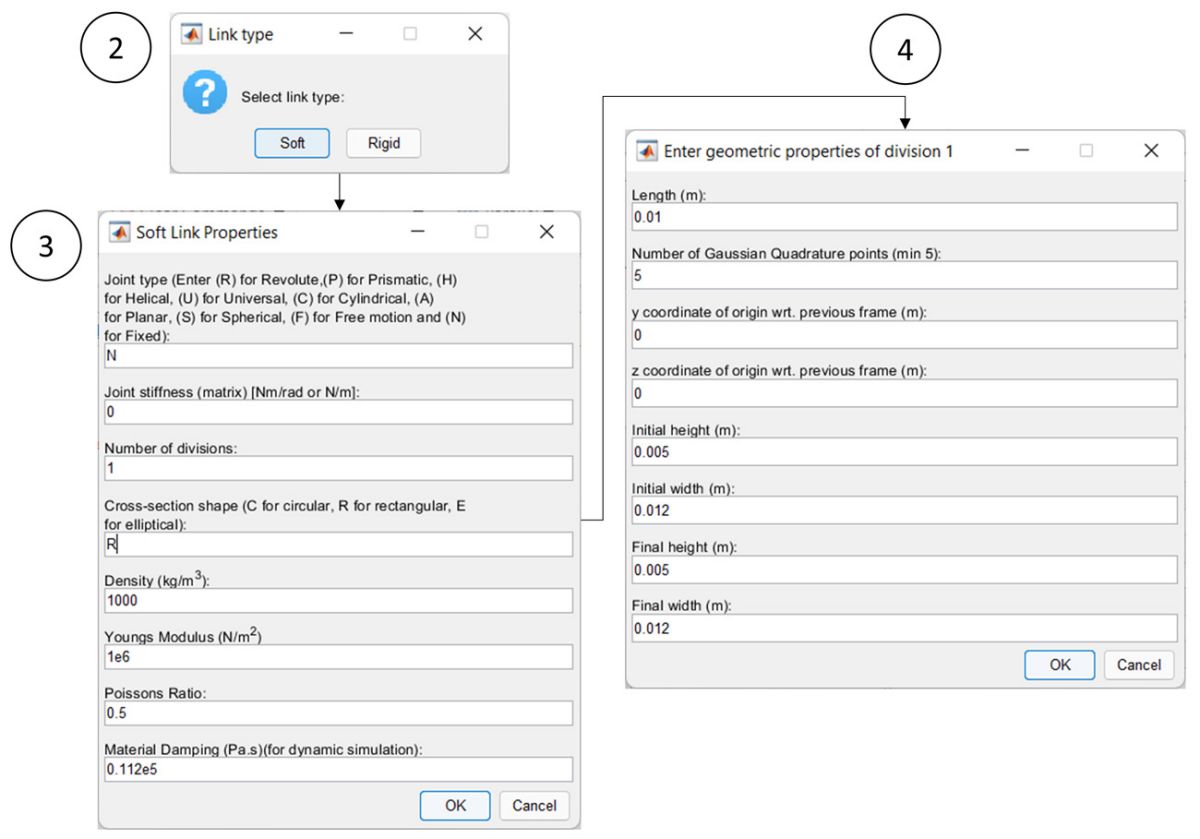Click the Density field showing 1000

coord(338,600)
